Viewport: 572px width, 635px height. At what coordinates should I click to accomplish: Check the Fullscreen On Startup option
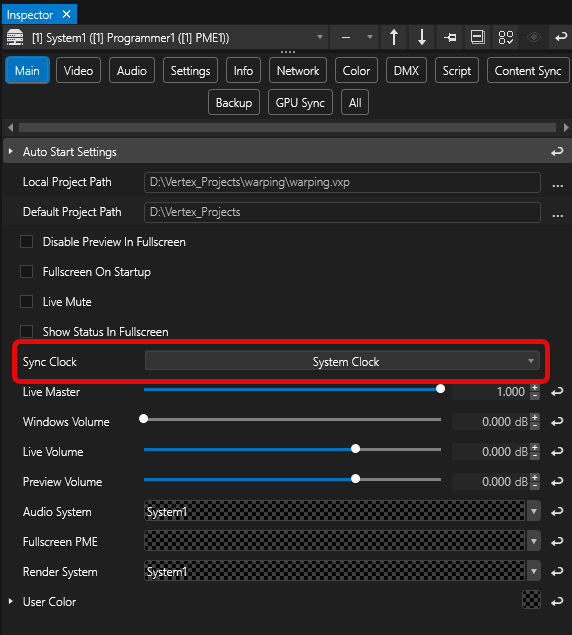pos(27,272)
